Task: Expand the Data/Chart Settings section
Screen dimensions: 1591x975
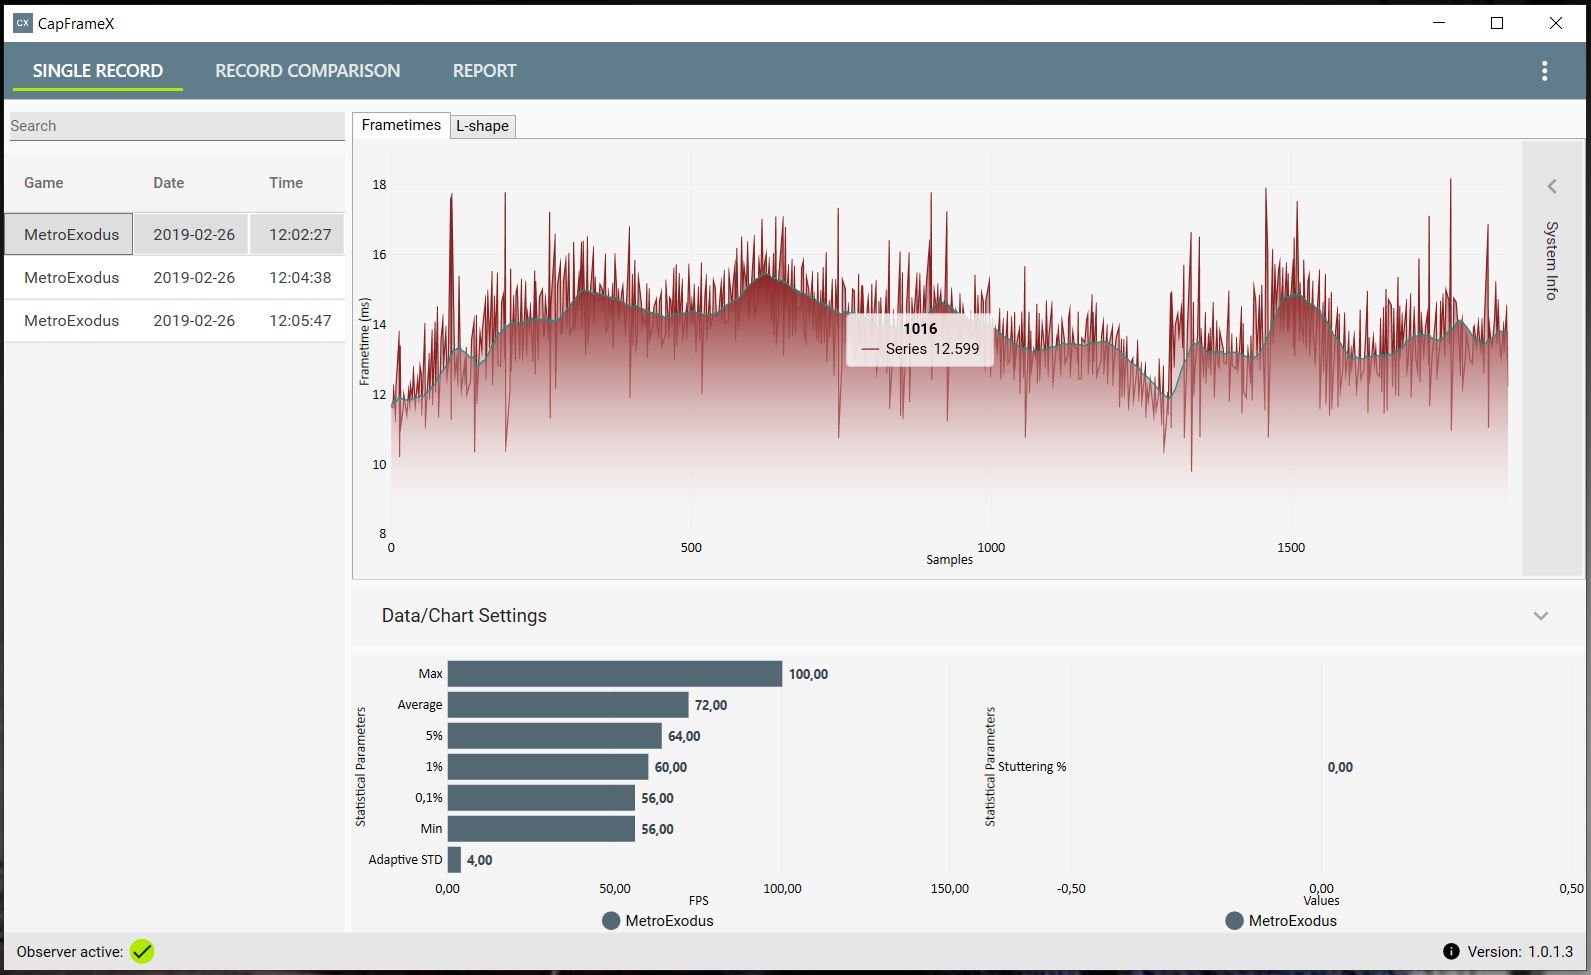Action: click(x=1540, y=616)
